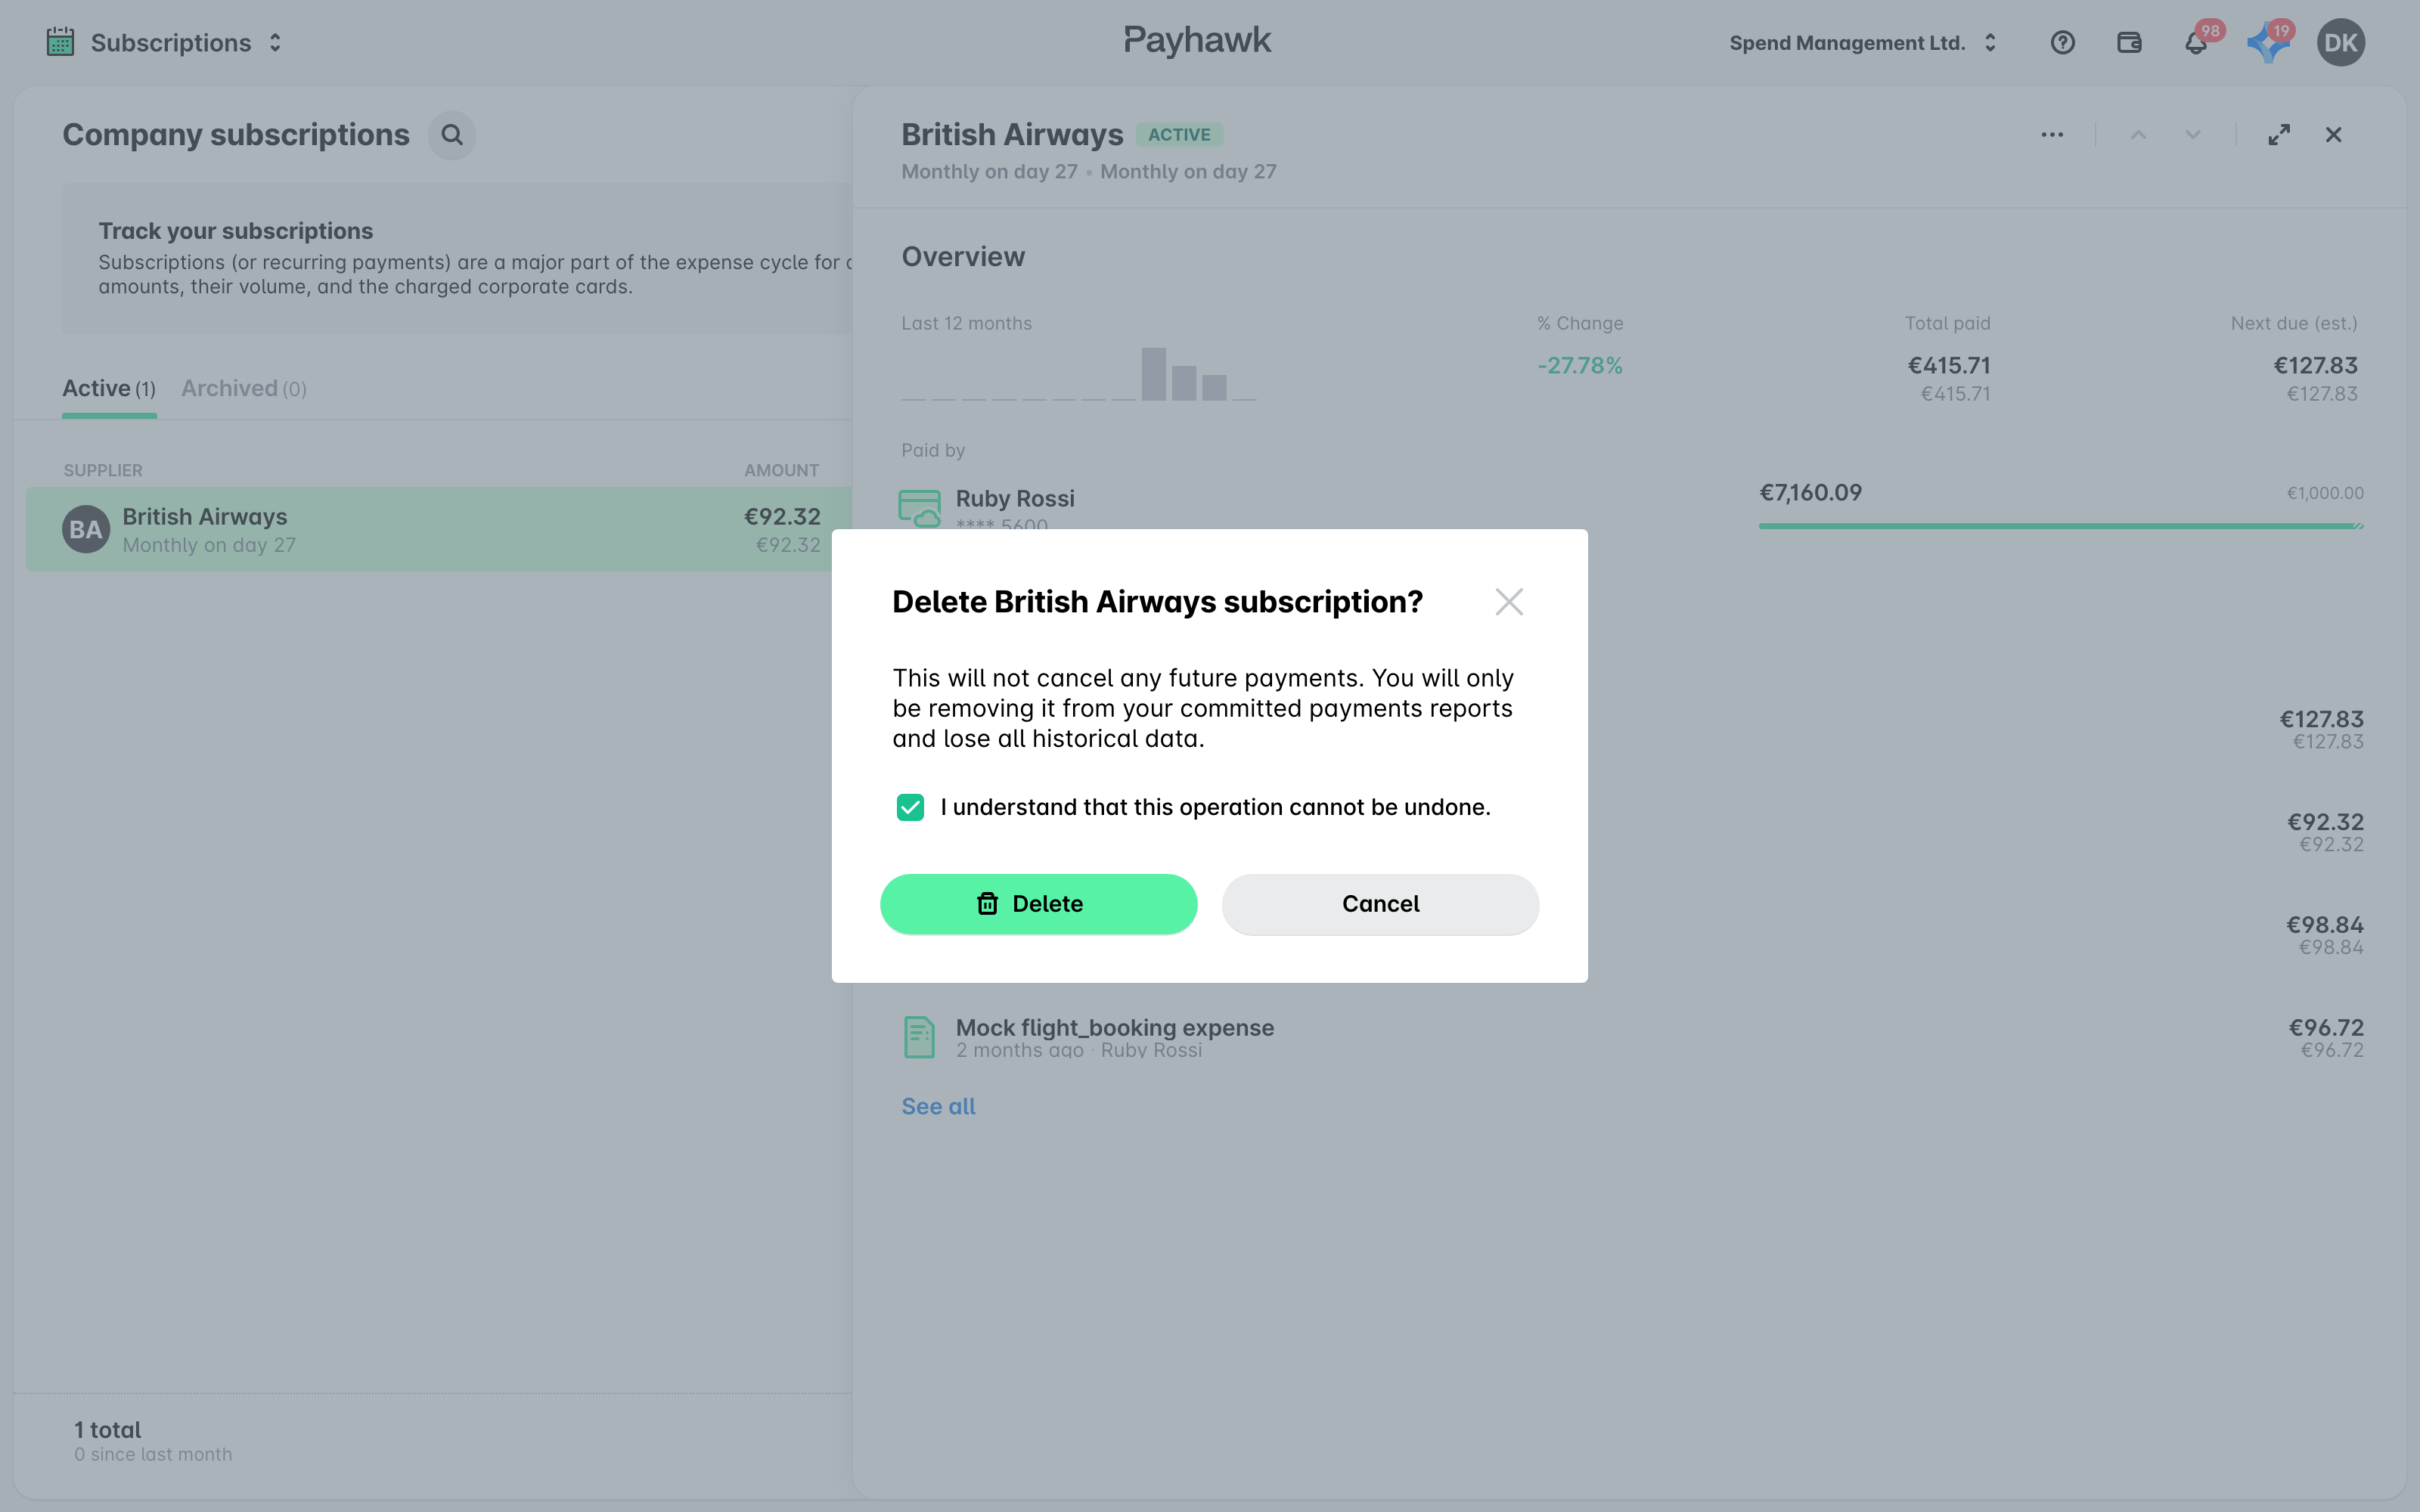
Task: Open the blue star assistant icon
Action: coord(2268,43)
